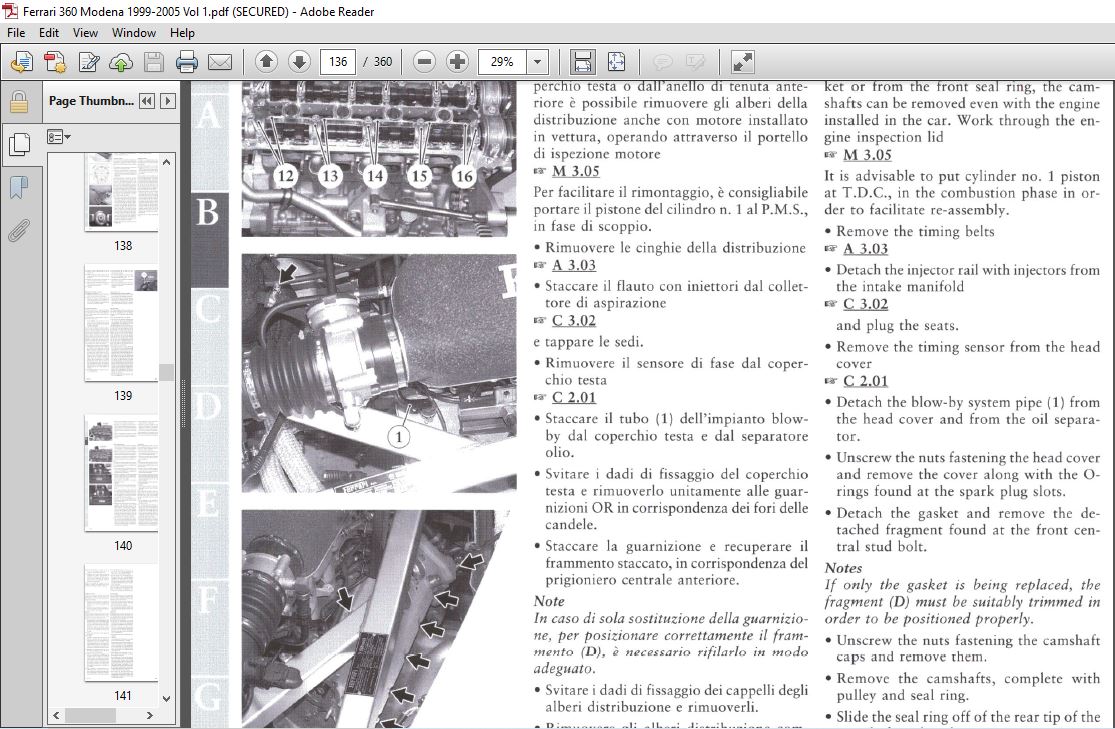Select page 140 thumbnail
This screenshot has height=729, width=1115.
(x=122, y=474)
